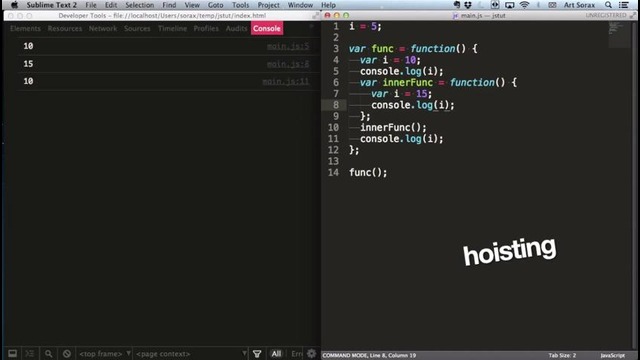Open the Notification Center list icon
This screenshot has width=640, height=360.
(x=623, y=5)
